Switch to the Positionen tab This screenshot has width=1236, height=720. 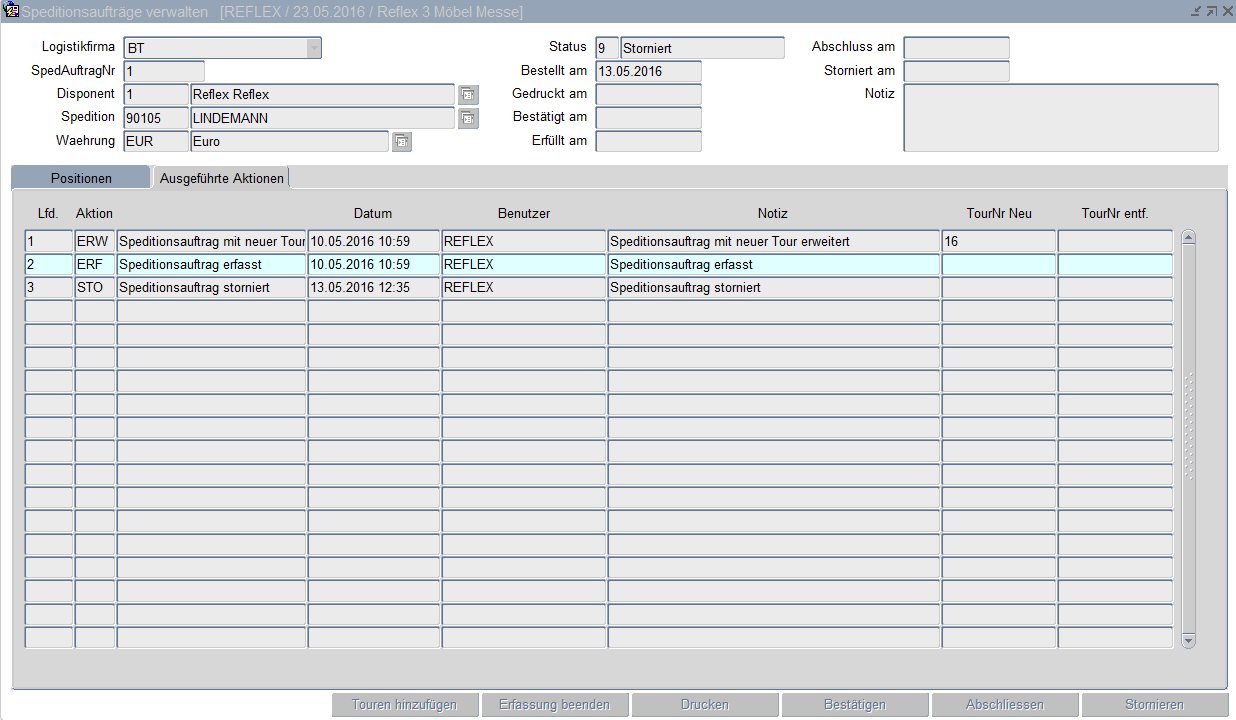[x=81, y=178]
